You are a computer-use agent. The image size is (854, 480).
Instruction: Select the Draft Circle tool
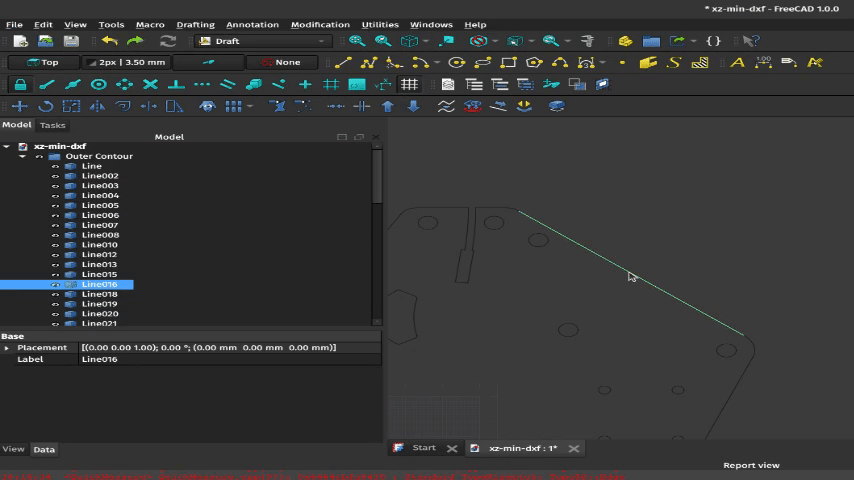click(456, 63)
